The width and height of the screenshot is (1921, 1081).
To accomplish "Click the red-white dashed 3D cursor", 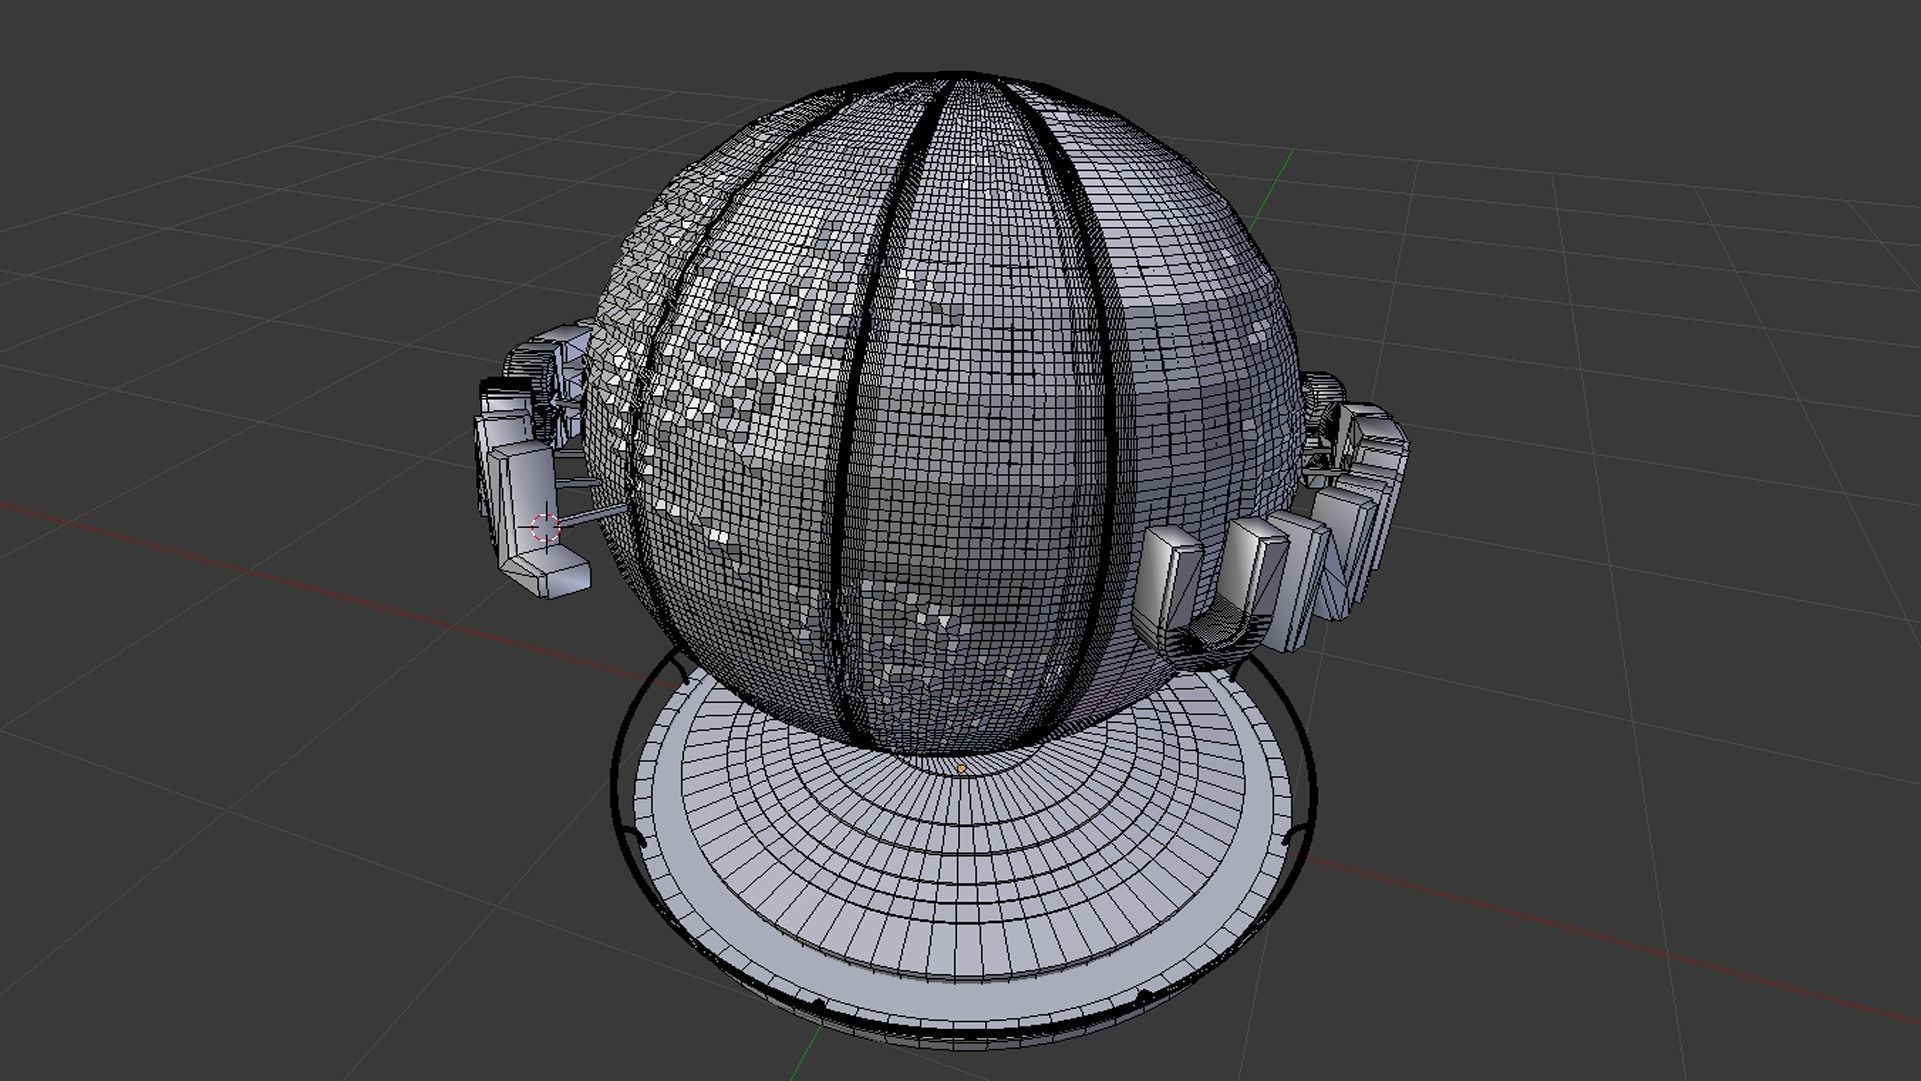I will [x=545, y=528].
